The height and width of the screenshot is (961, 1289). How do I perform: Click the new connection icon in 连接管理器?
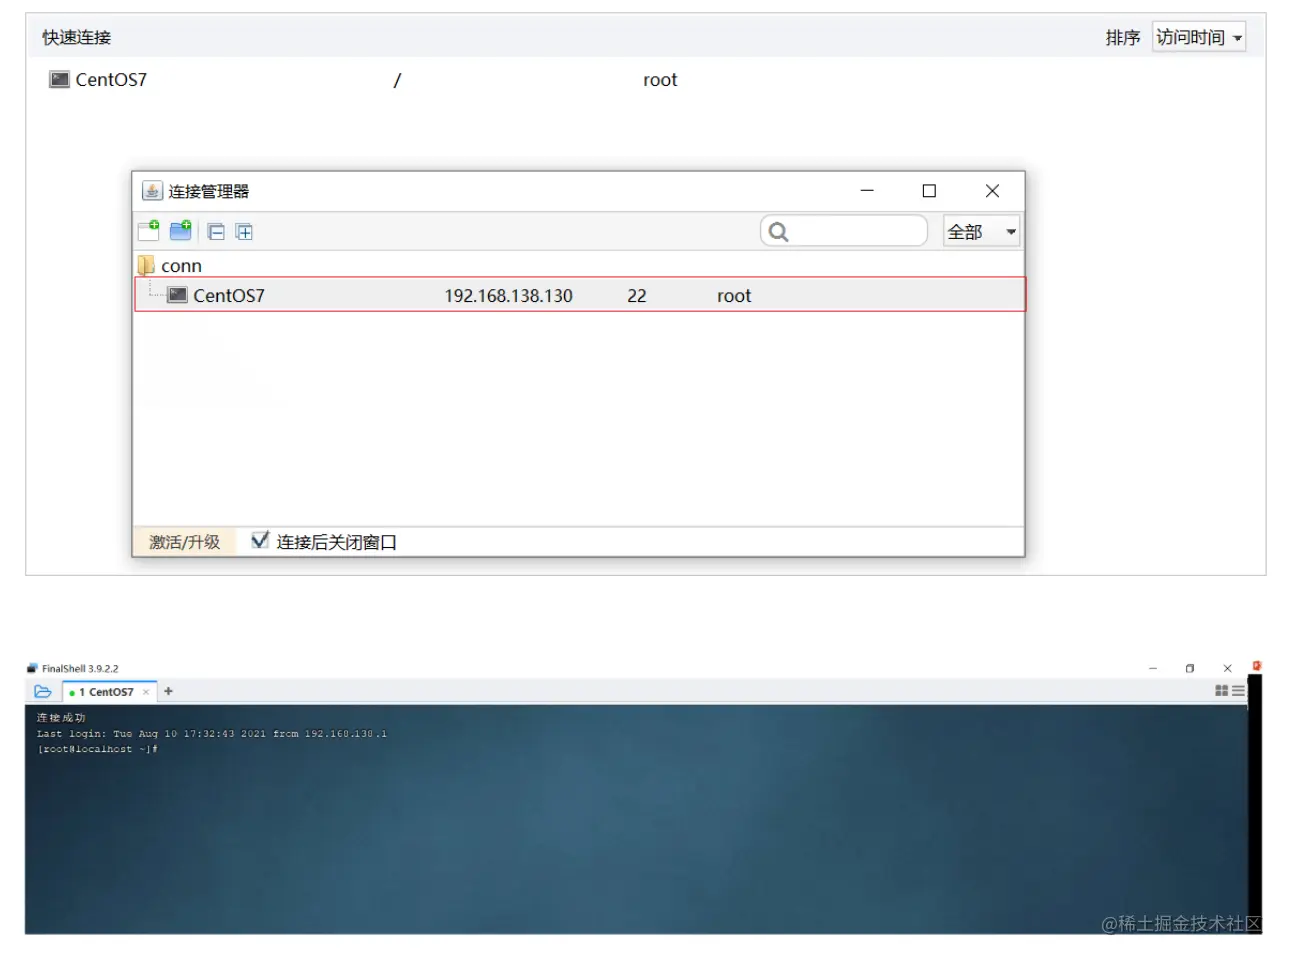(x=148, y=231)
